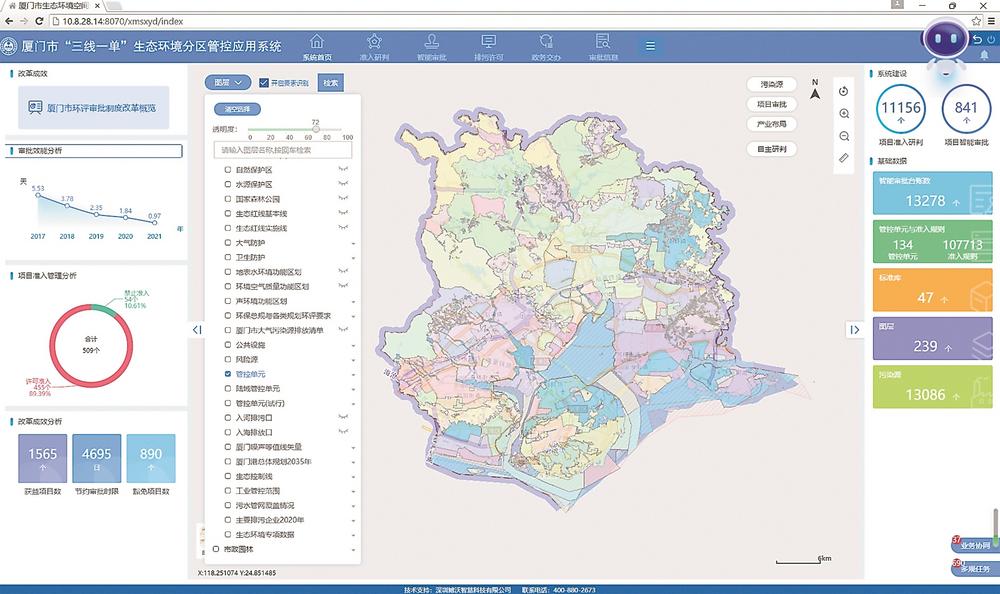Click the map zoom-out magnifier icon
This screenshot has height=594, width=1000.
[844, 136]
